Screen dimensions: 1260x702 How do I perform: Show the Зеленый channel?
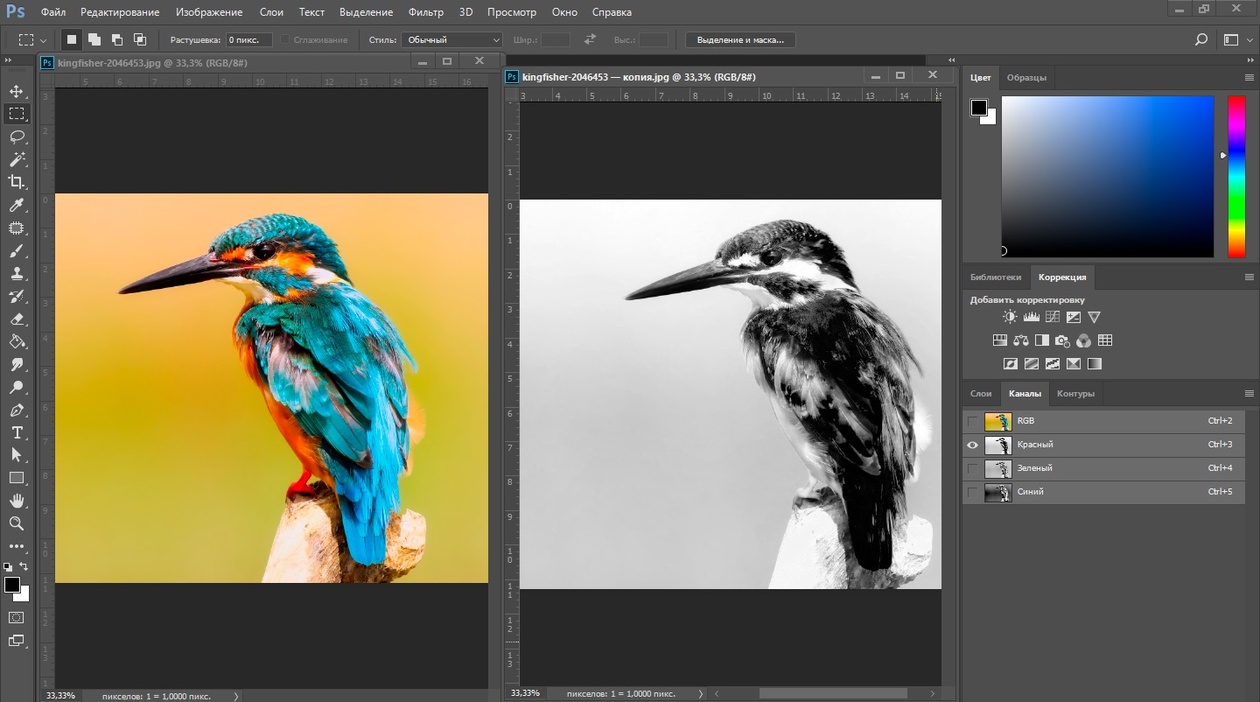point(972,468)
